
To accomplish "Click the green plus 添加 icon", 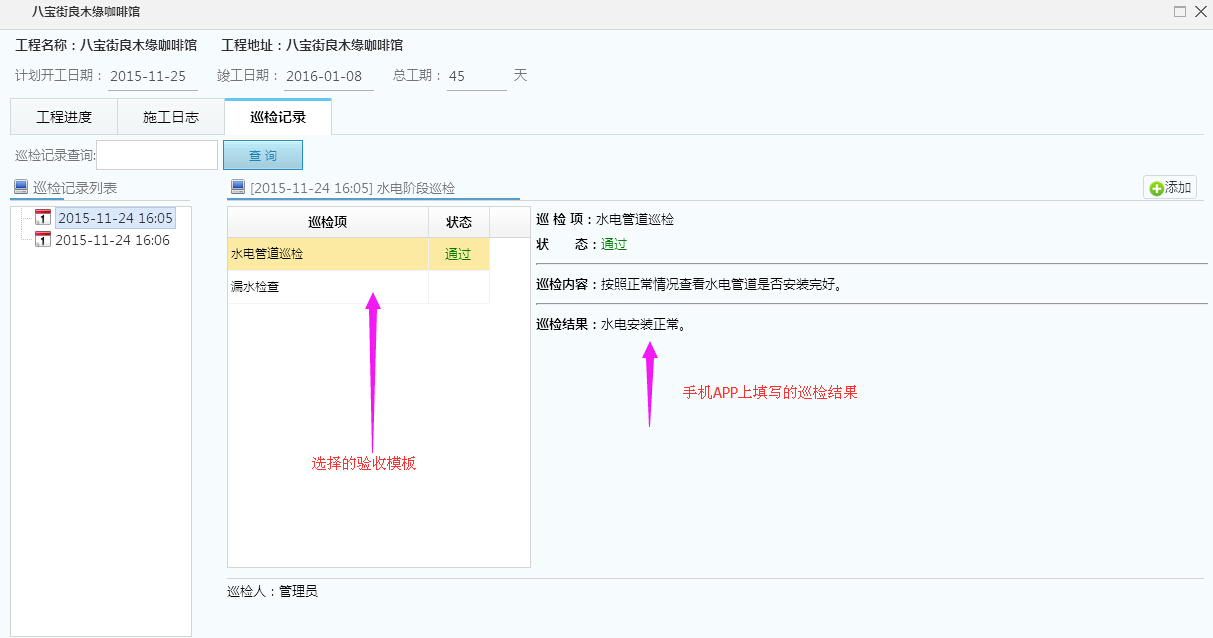I will coord(1157,188).
